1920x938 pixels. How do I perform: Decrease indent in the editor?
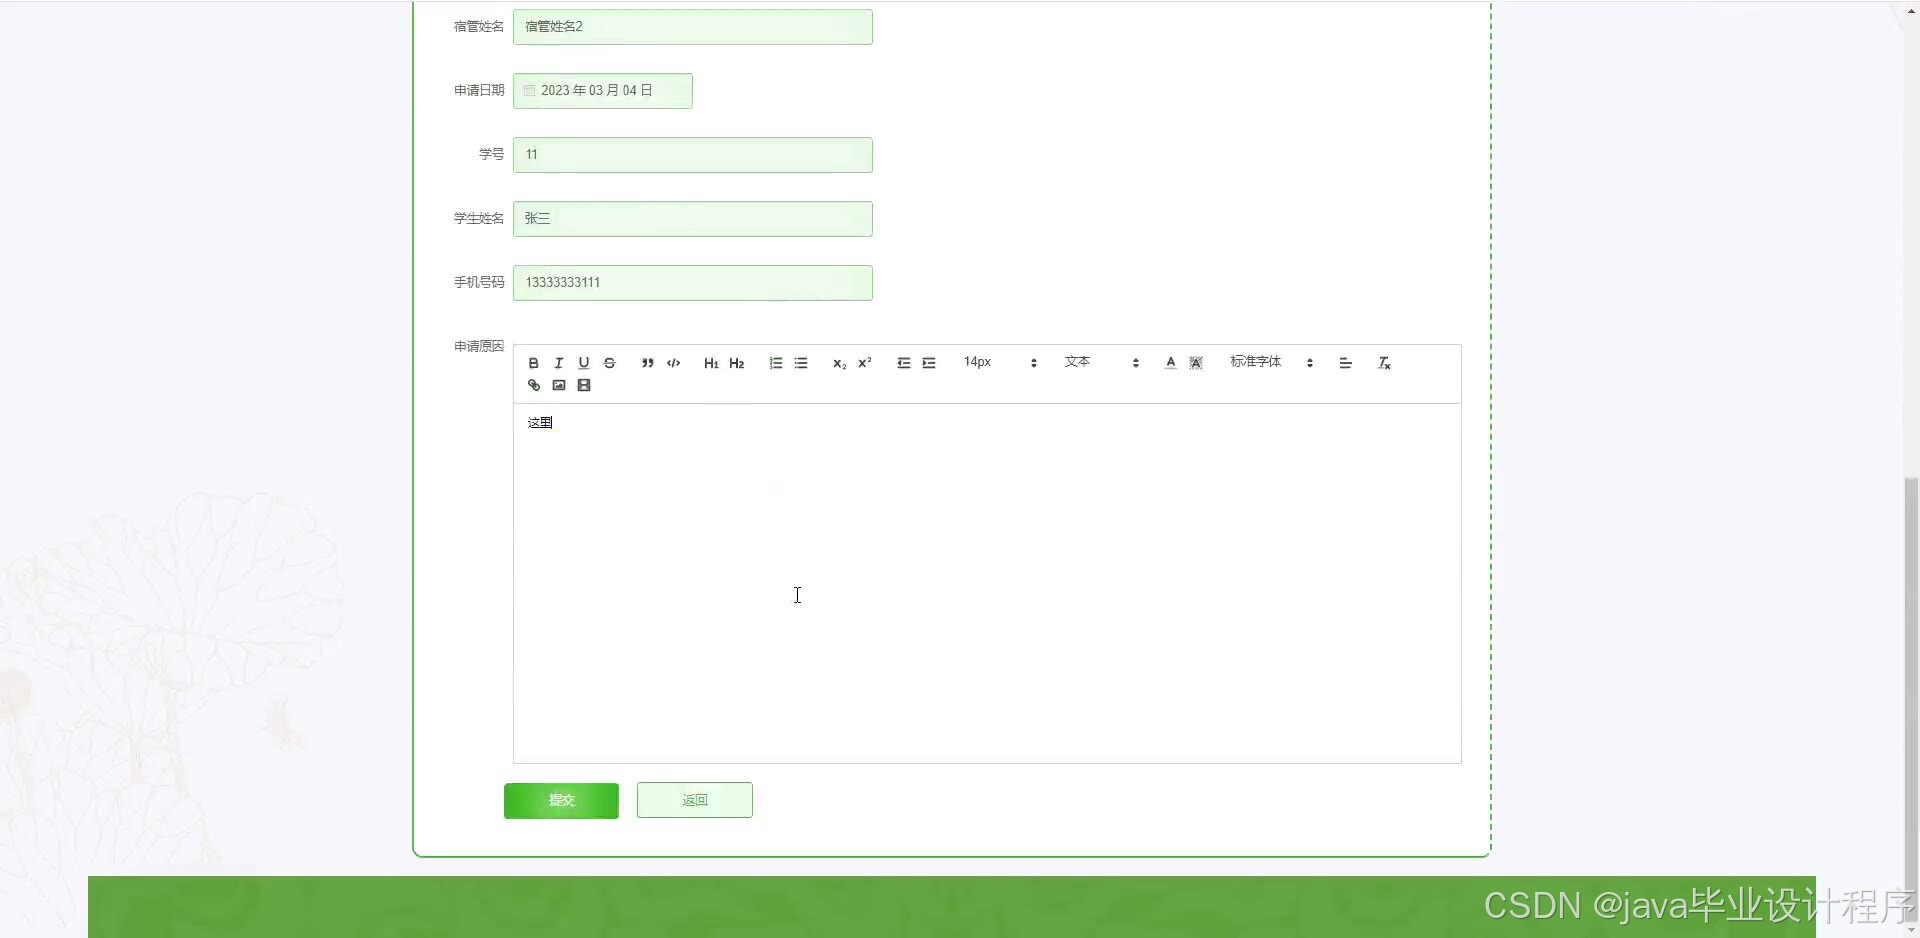pyautogui.click(x=904, y=363)
